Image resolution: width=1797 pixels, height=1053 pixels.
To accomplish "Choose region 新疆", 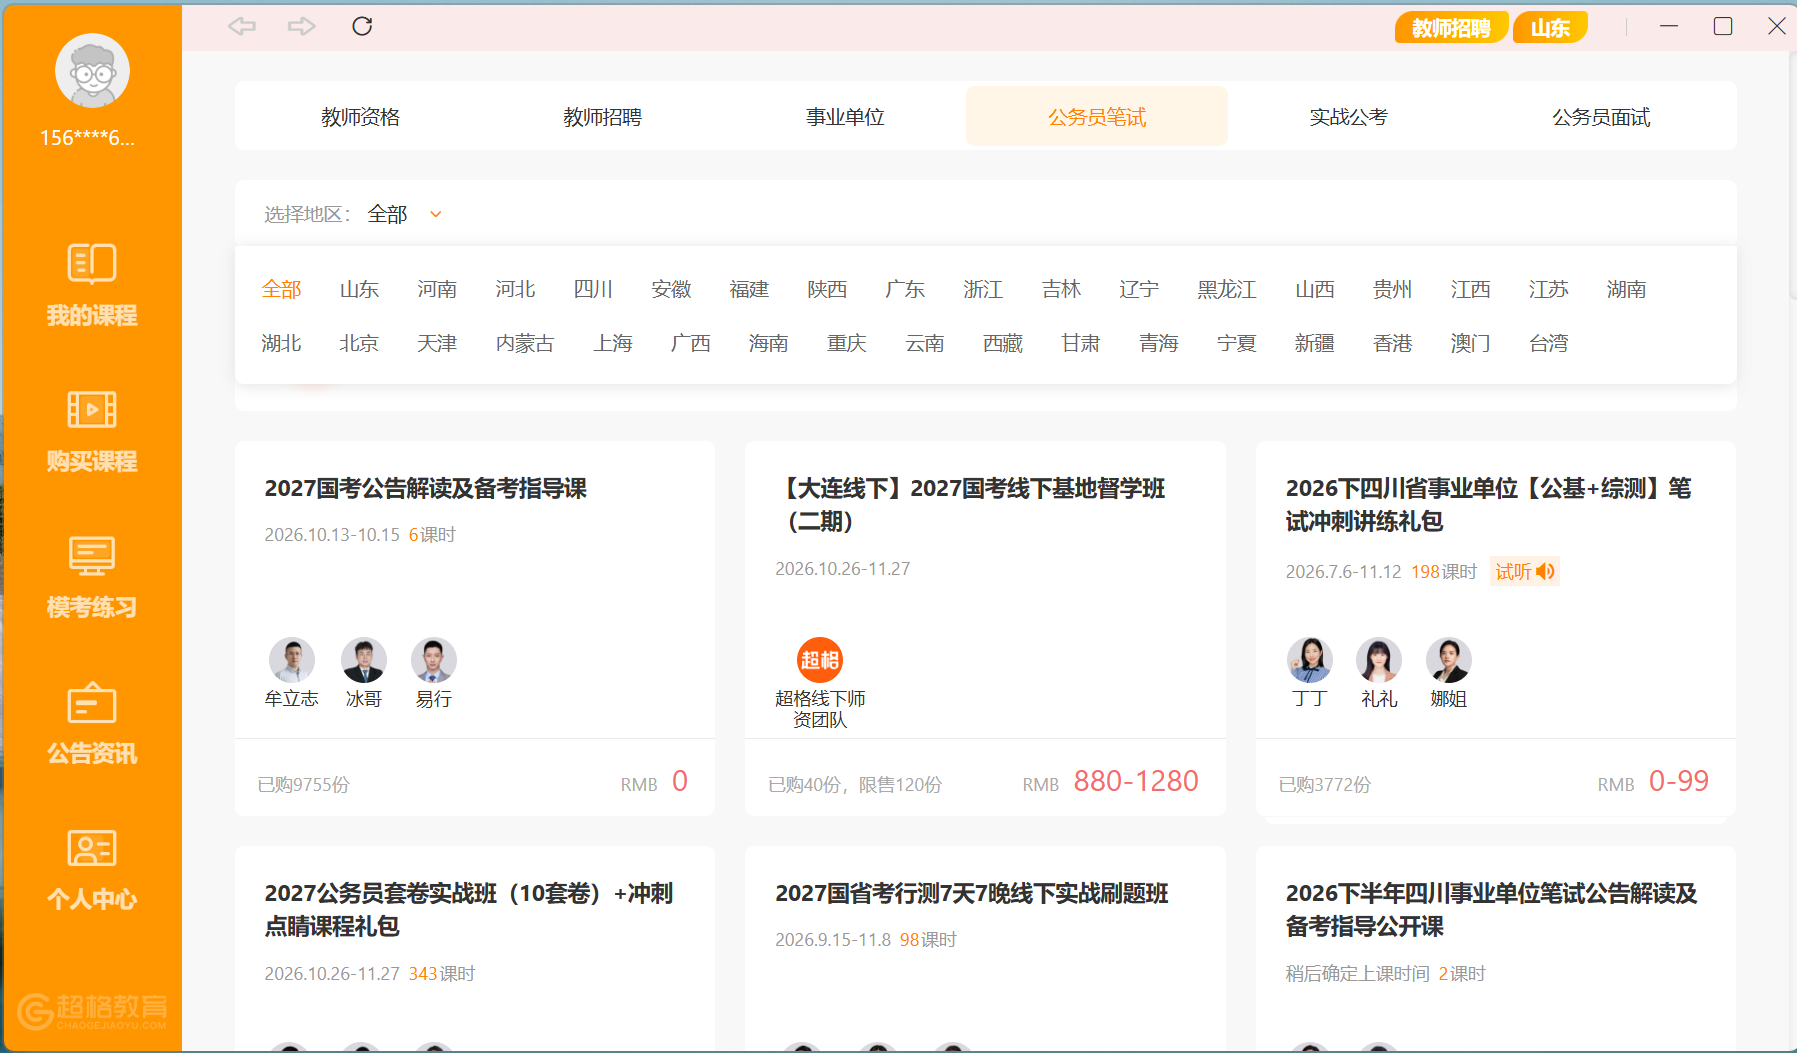I will tap(1315, 343).
